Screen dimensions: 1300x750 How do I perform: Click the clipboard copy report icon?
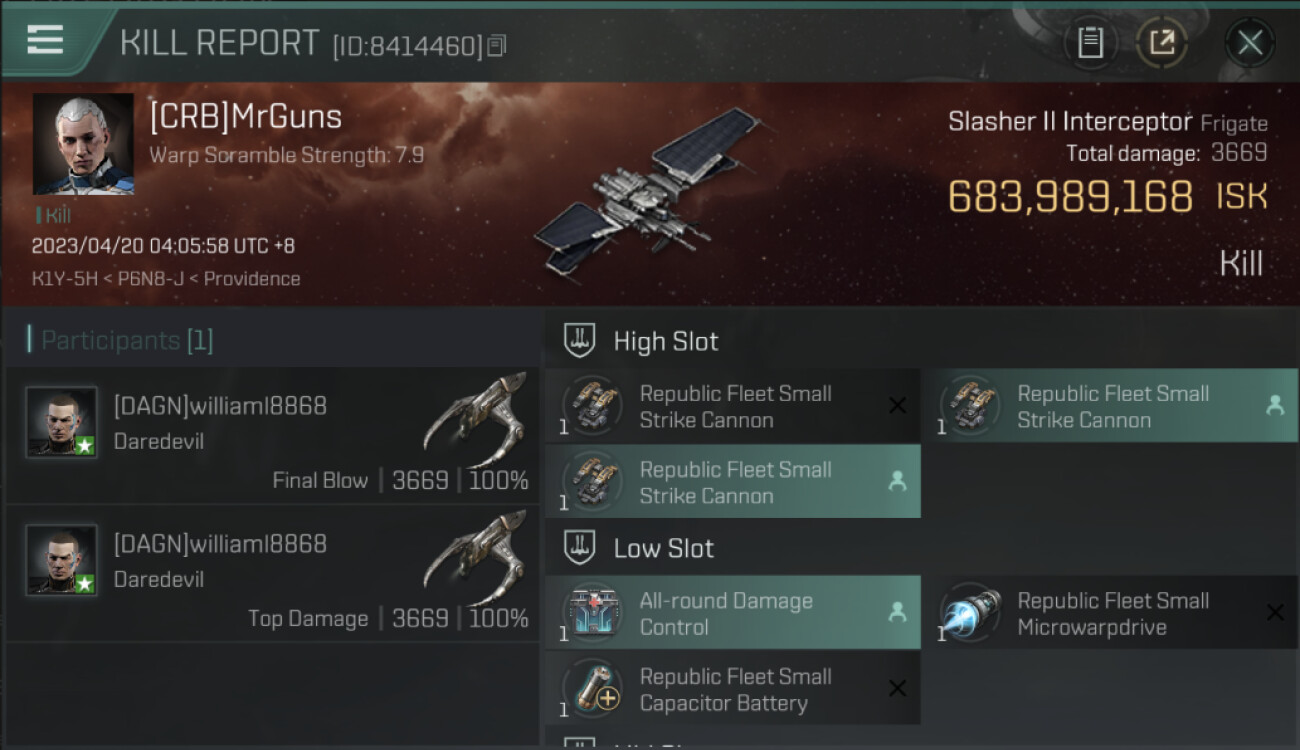point(1090,42)
